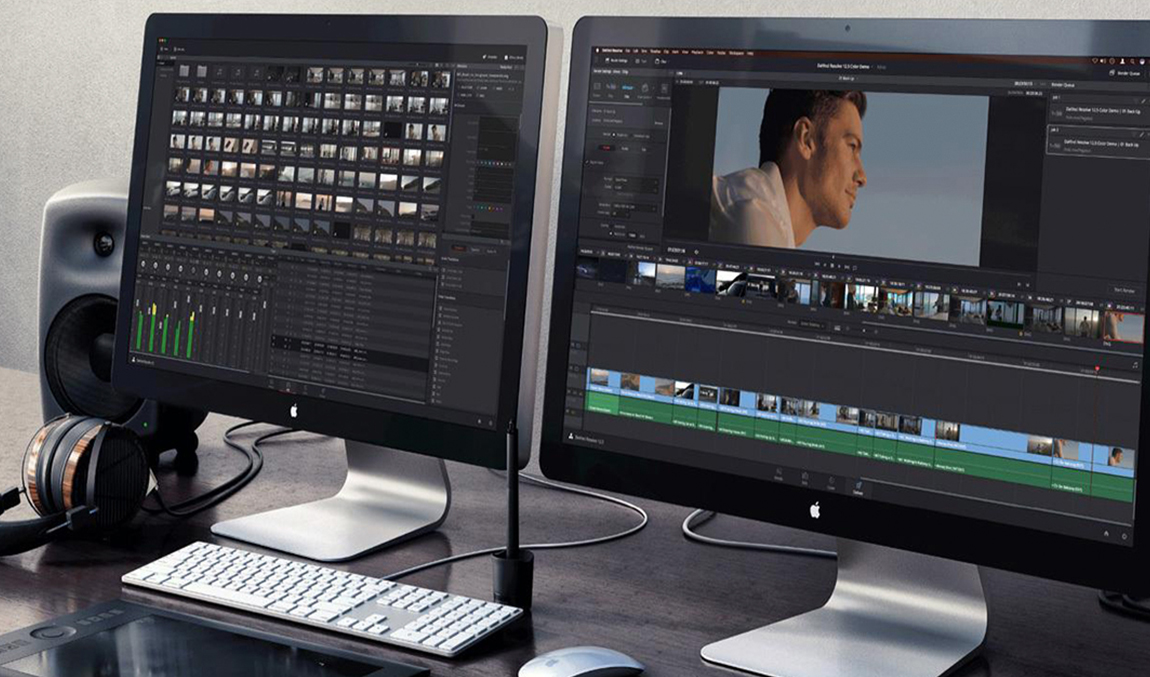Toggle the Render Queue button at top right
Screen dimensions: 1150x677
coord(1125,73)
